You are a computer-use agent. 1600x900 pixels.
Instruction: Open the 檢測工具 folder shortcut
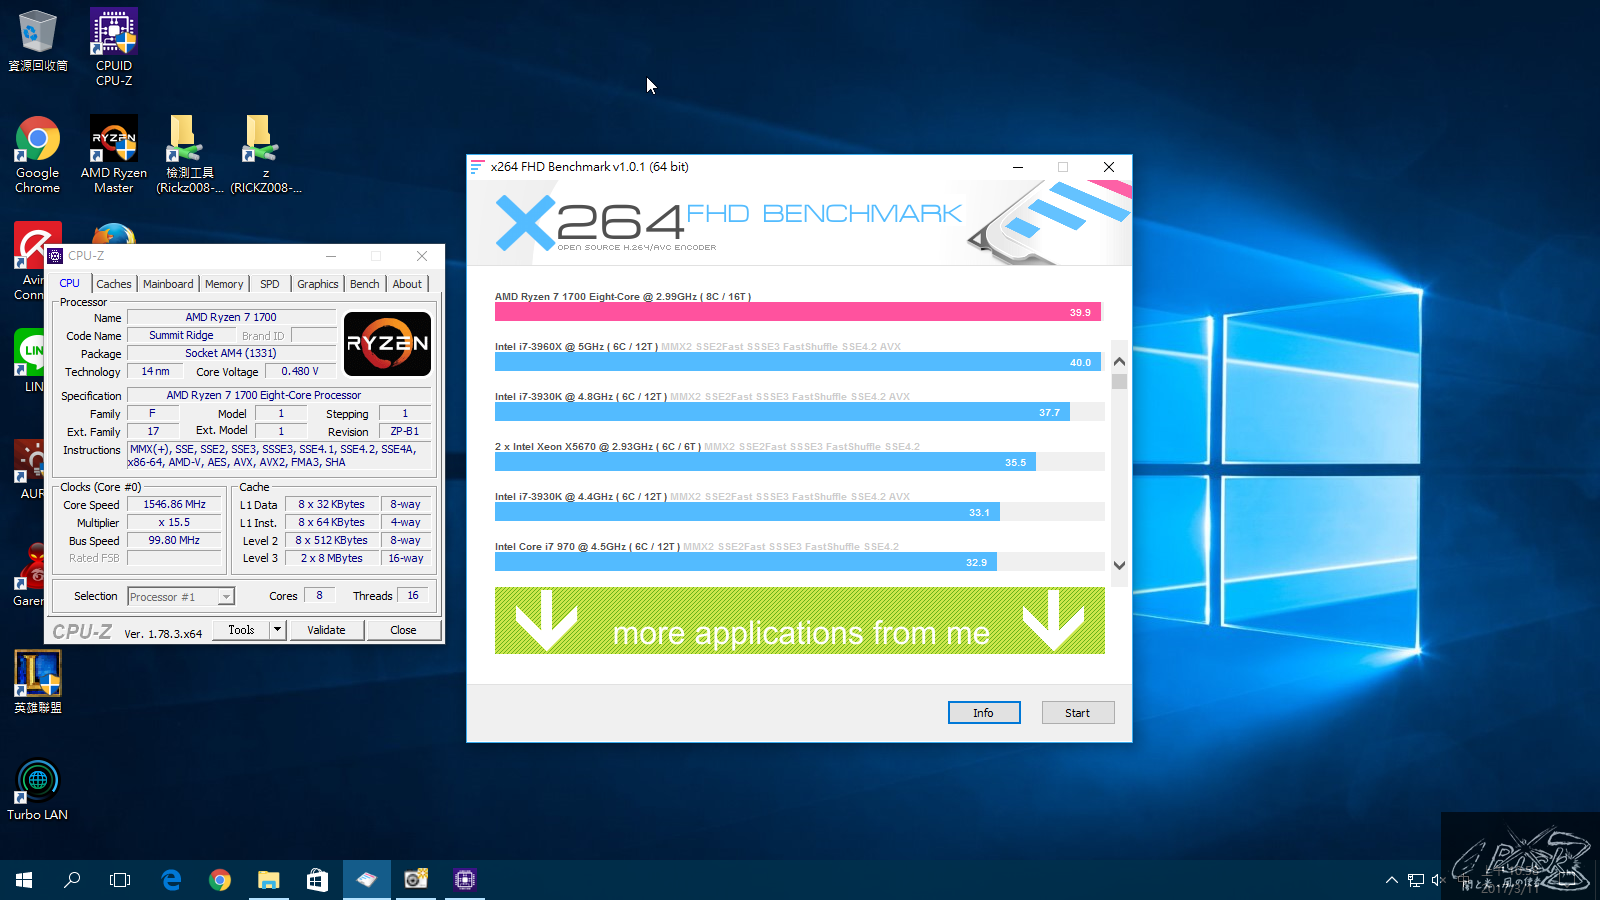coord(190,154)
